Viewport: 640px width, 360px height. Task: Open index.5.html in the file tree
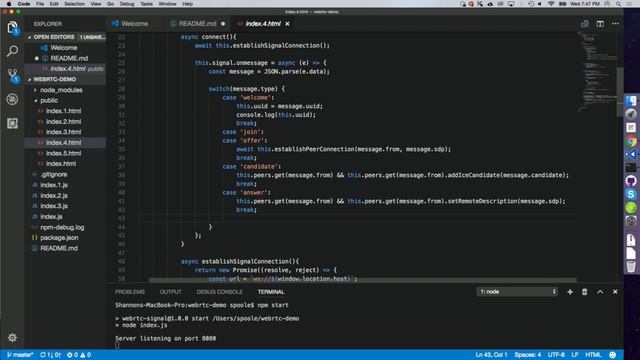coord(63,153)
